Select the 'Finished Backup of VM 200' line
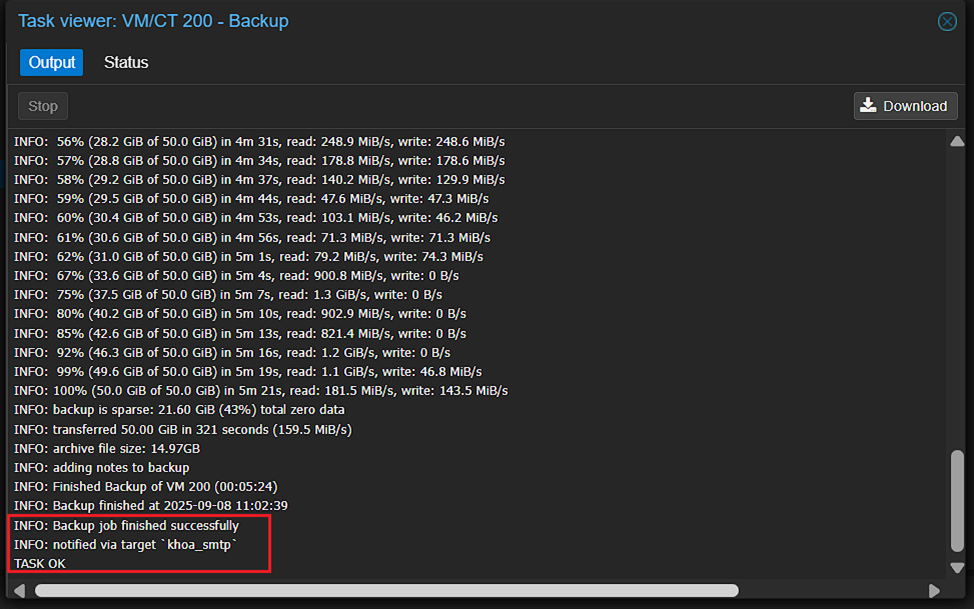Screen dimensions: 974x609 (x=145, y=487)
